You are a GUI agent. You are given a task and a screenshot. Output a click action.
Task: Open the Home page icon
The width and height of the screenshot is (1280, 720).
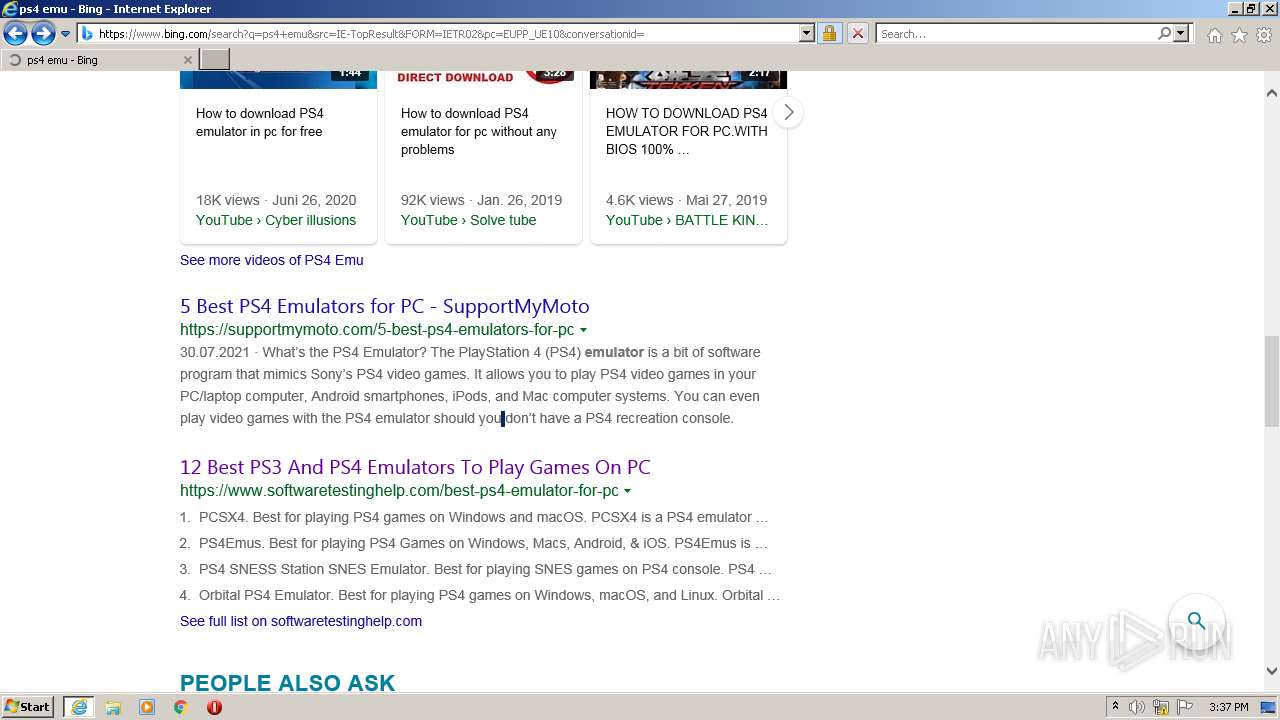coord(1214,35)
